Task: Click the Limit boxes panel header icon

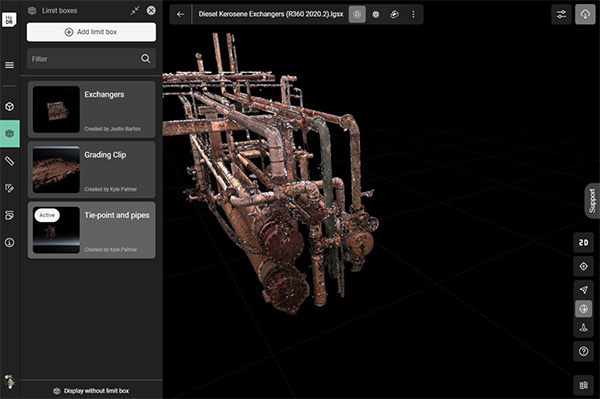Action: (32, 11)
